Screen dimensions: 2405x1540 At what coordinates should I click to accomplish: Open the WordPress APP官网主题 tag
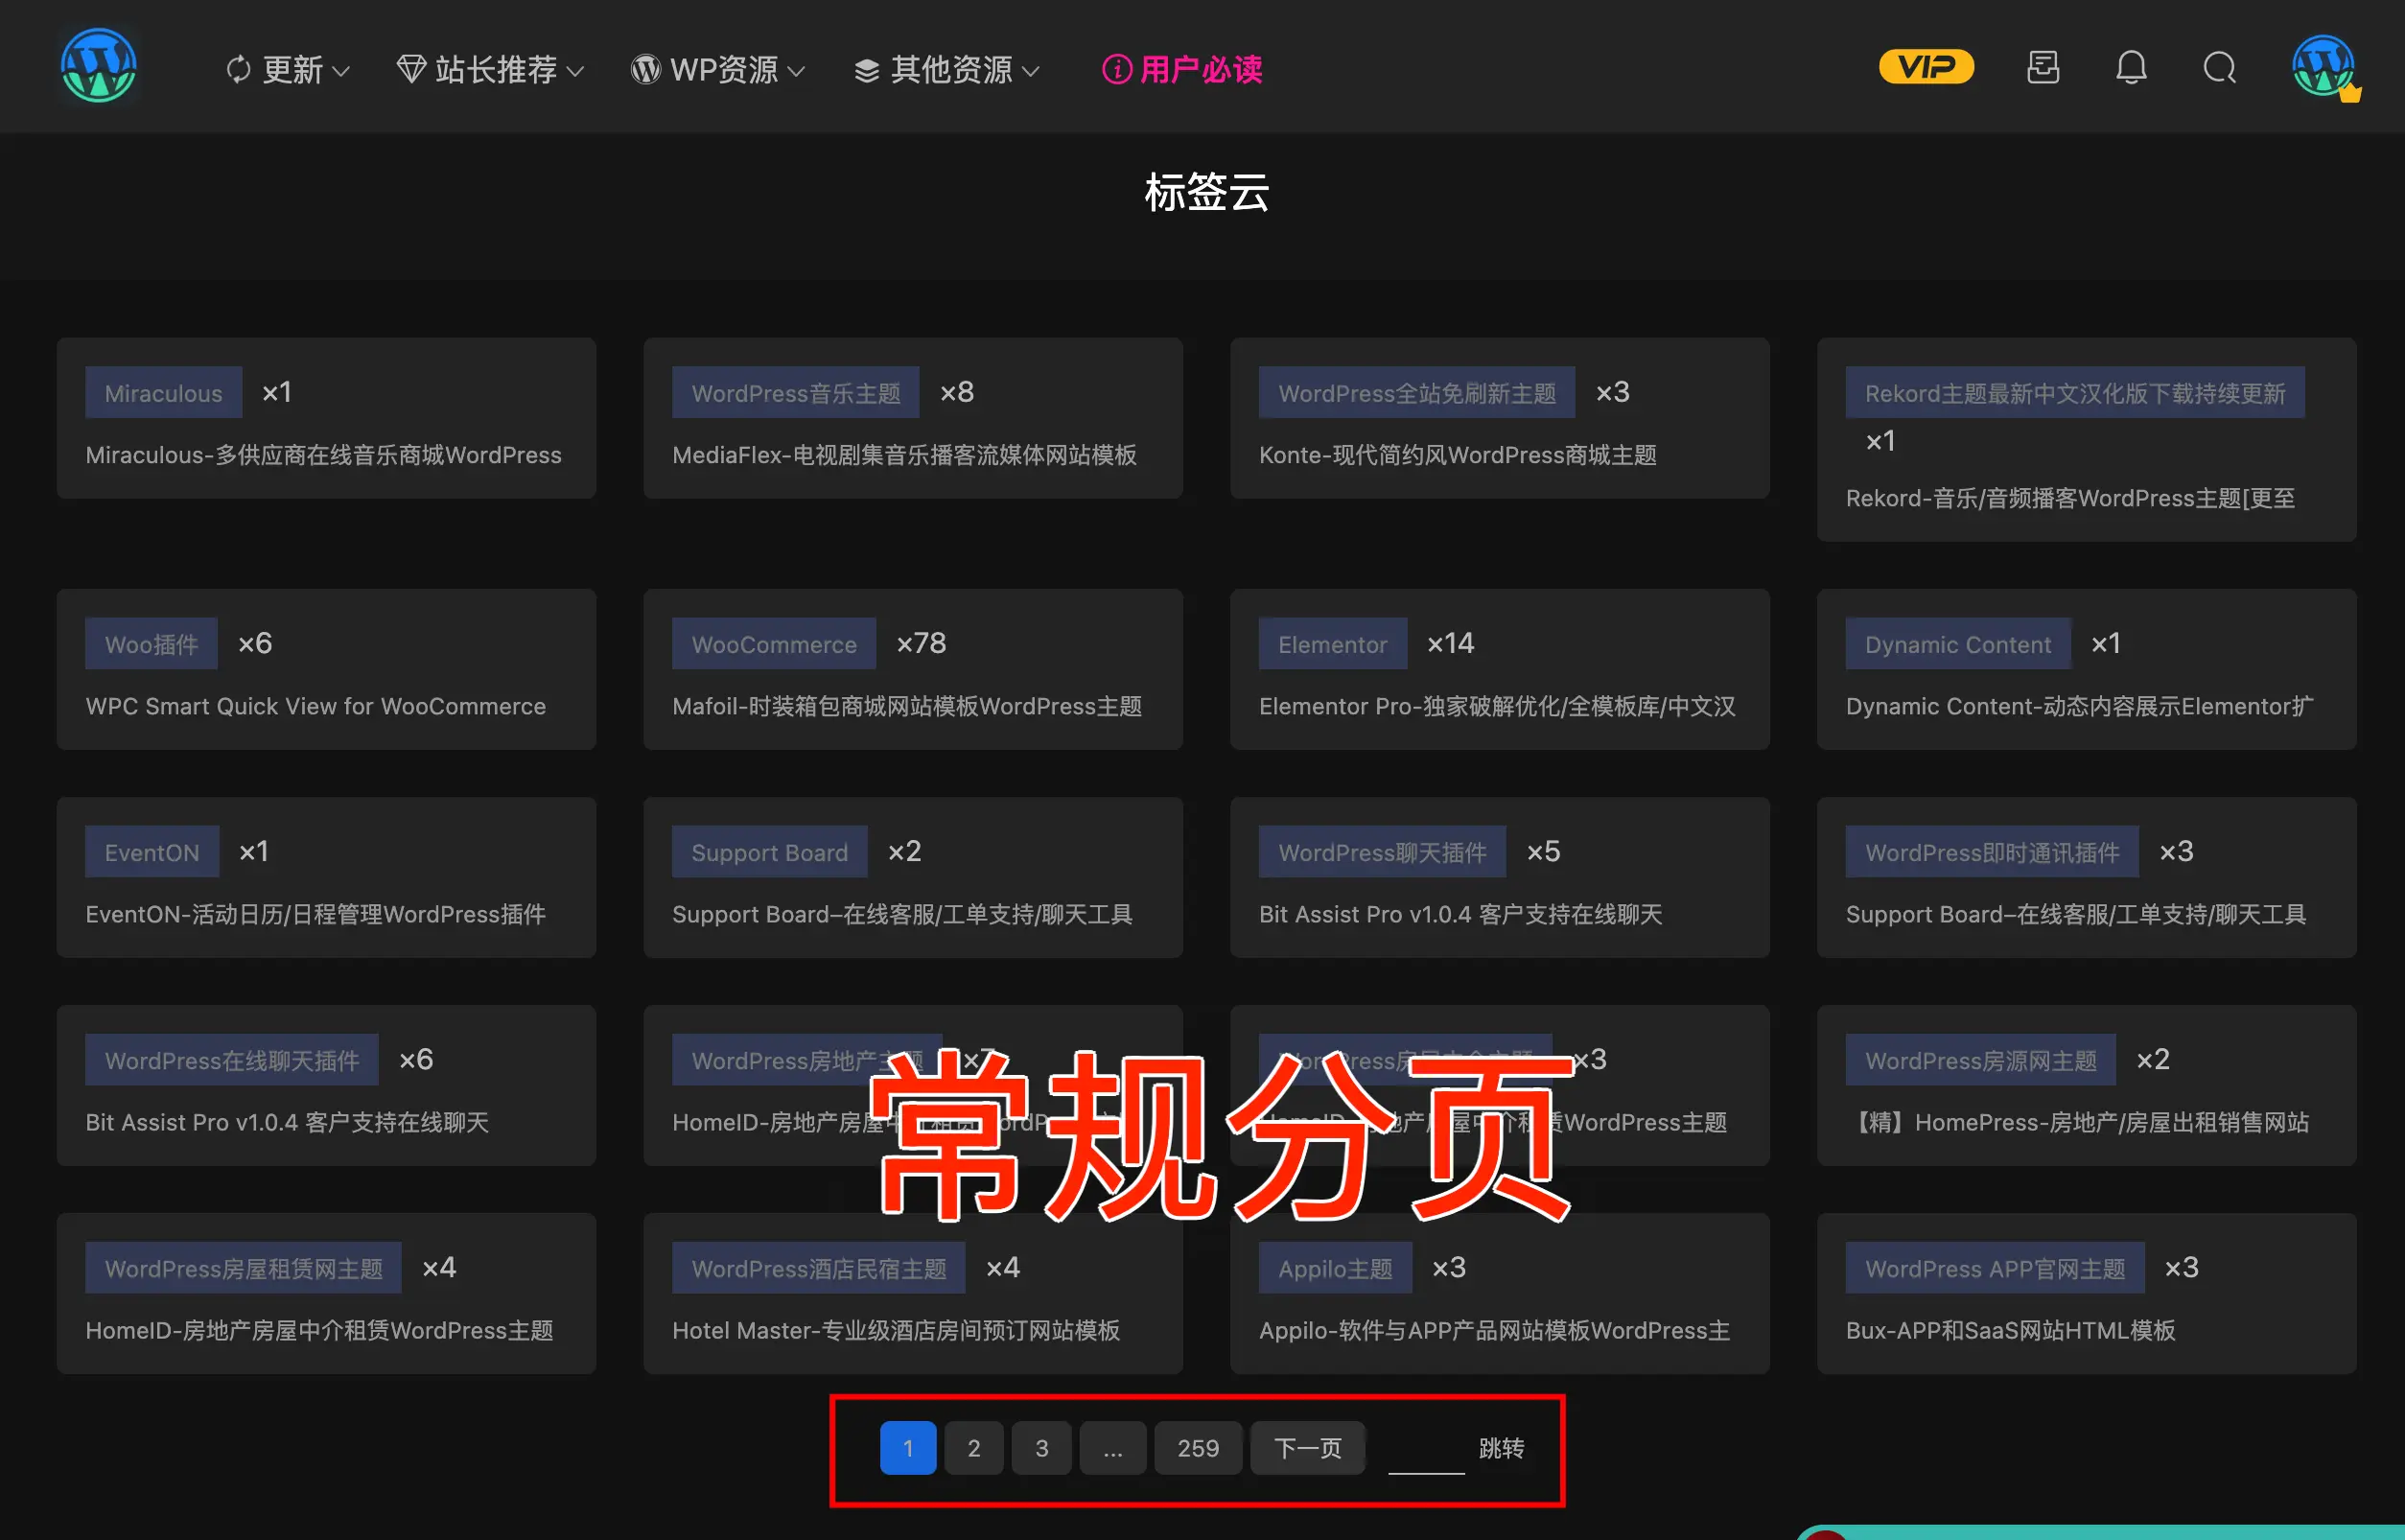pyautogui.click(x=1995, y=1267)
